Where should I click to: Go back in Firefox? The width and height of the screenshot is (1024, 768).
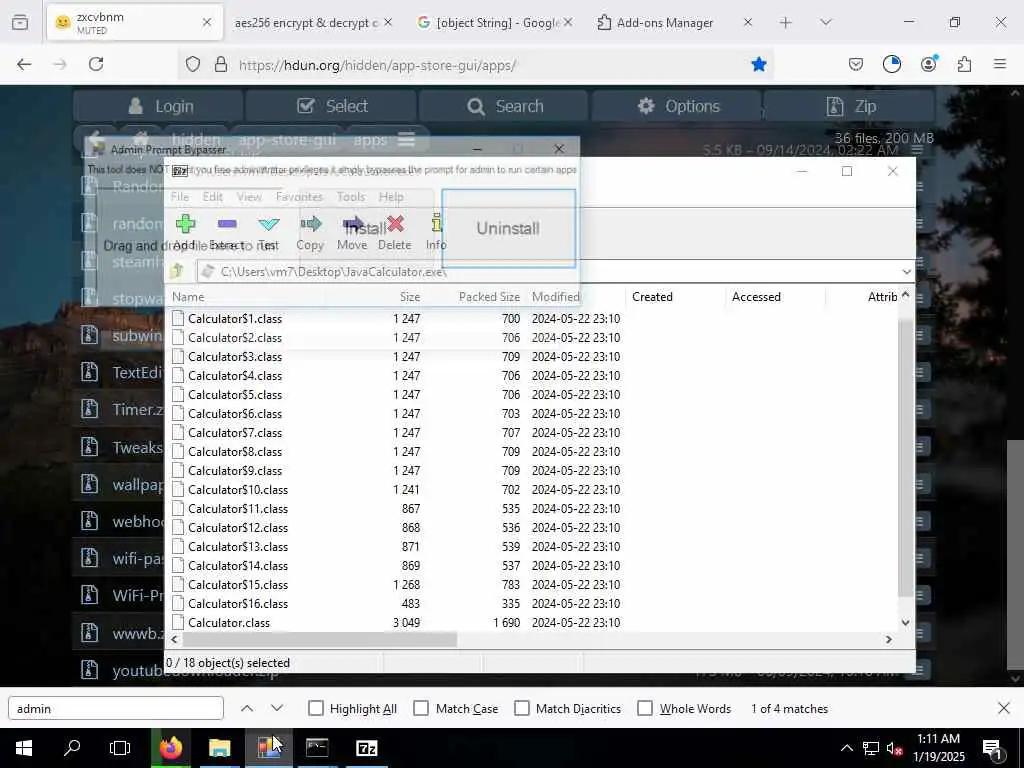tap(24, 64)
